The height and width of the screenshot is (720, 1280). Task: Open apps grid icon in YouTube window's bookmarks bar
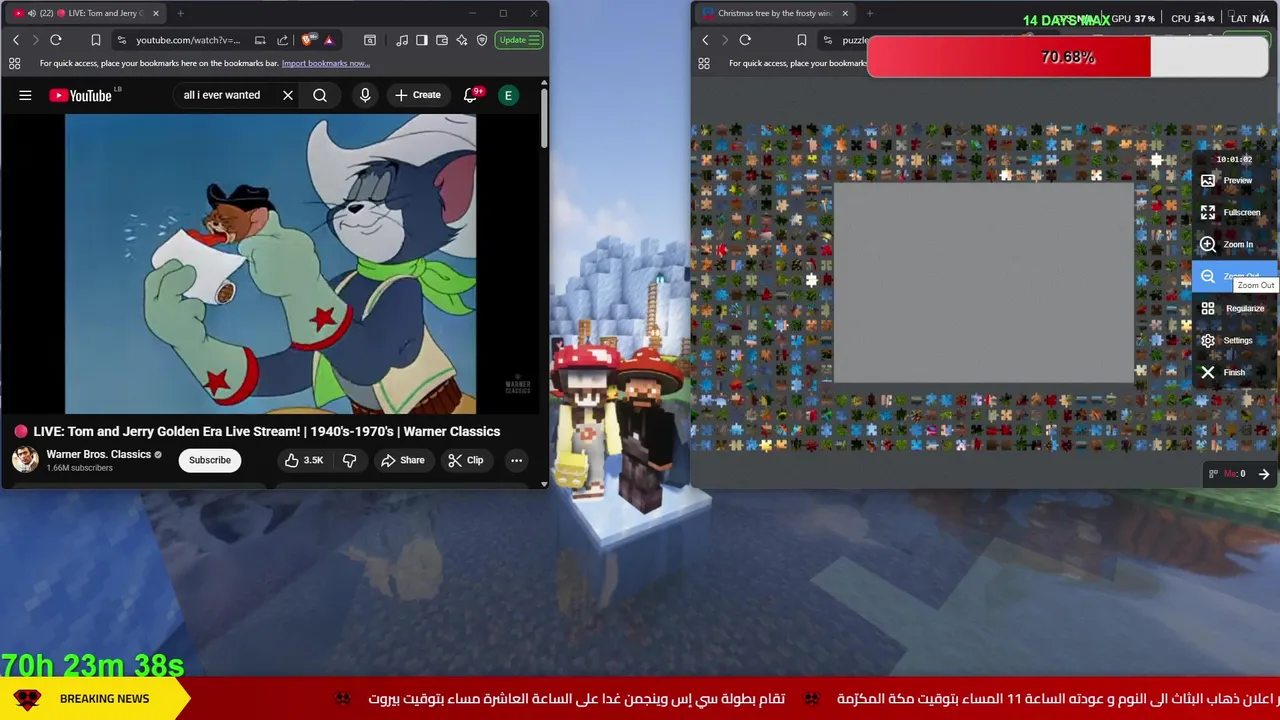[x=14, y=63]
